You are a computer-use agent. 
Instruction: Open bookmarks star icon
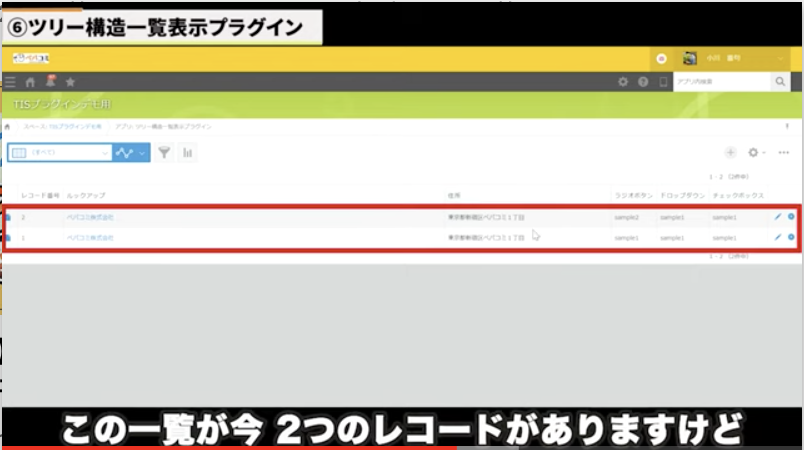pos(70,82)
